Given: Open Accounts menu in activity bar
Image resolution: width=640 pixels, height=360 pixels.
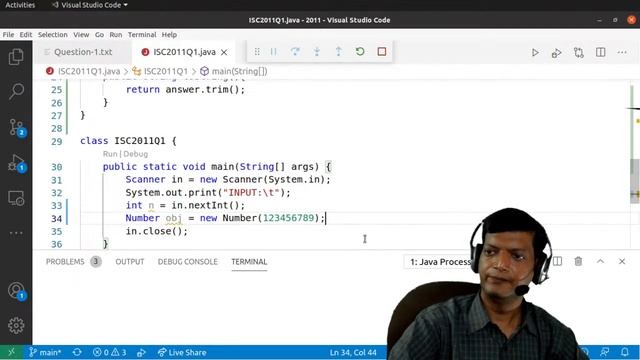Looking at the screenshot, I should point(17,291).
